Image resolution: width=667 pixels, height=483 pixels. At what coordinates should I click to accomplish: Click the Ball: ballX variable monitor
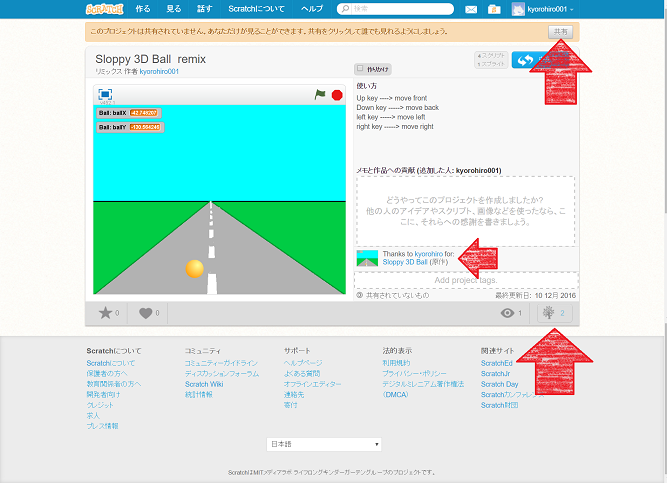[x=128, y=113]
